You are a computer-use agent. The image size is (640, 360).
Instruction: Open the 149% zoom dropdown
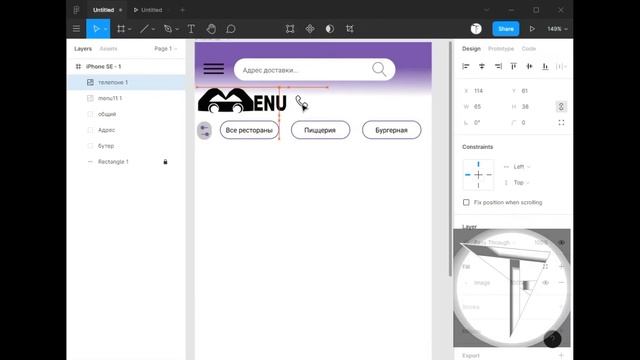[557, 29]
